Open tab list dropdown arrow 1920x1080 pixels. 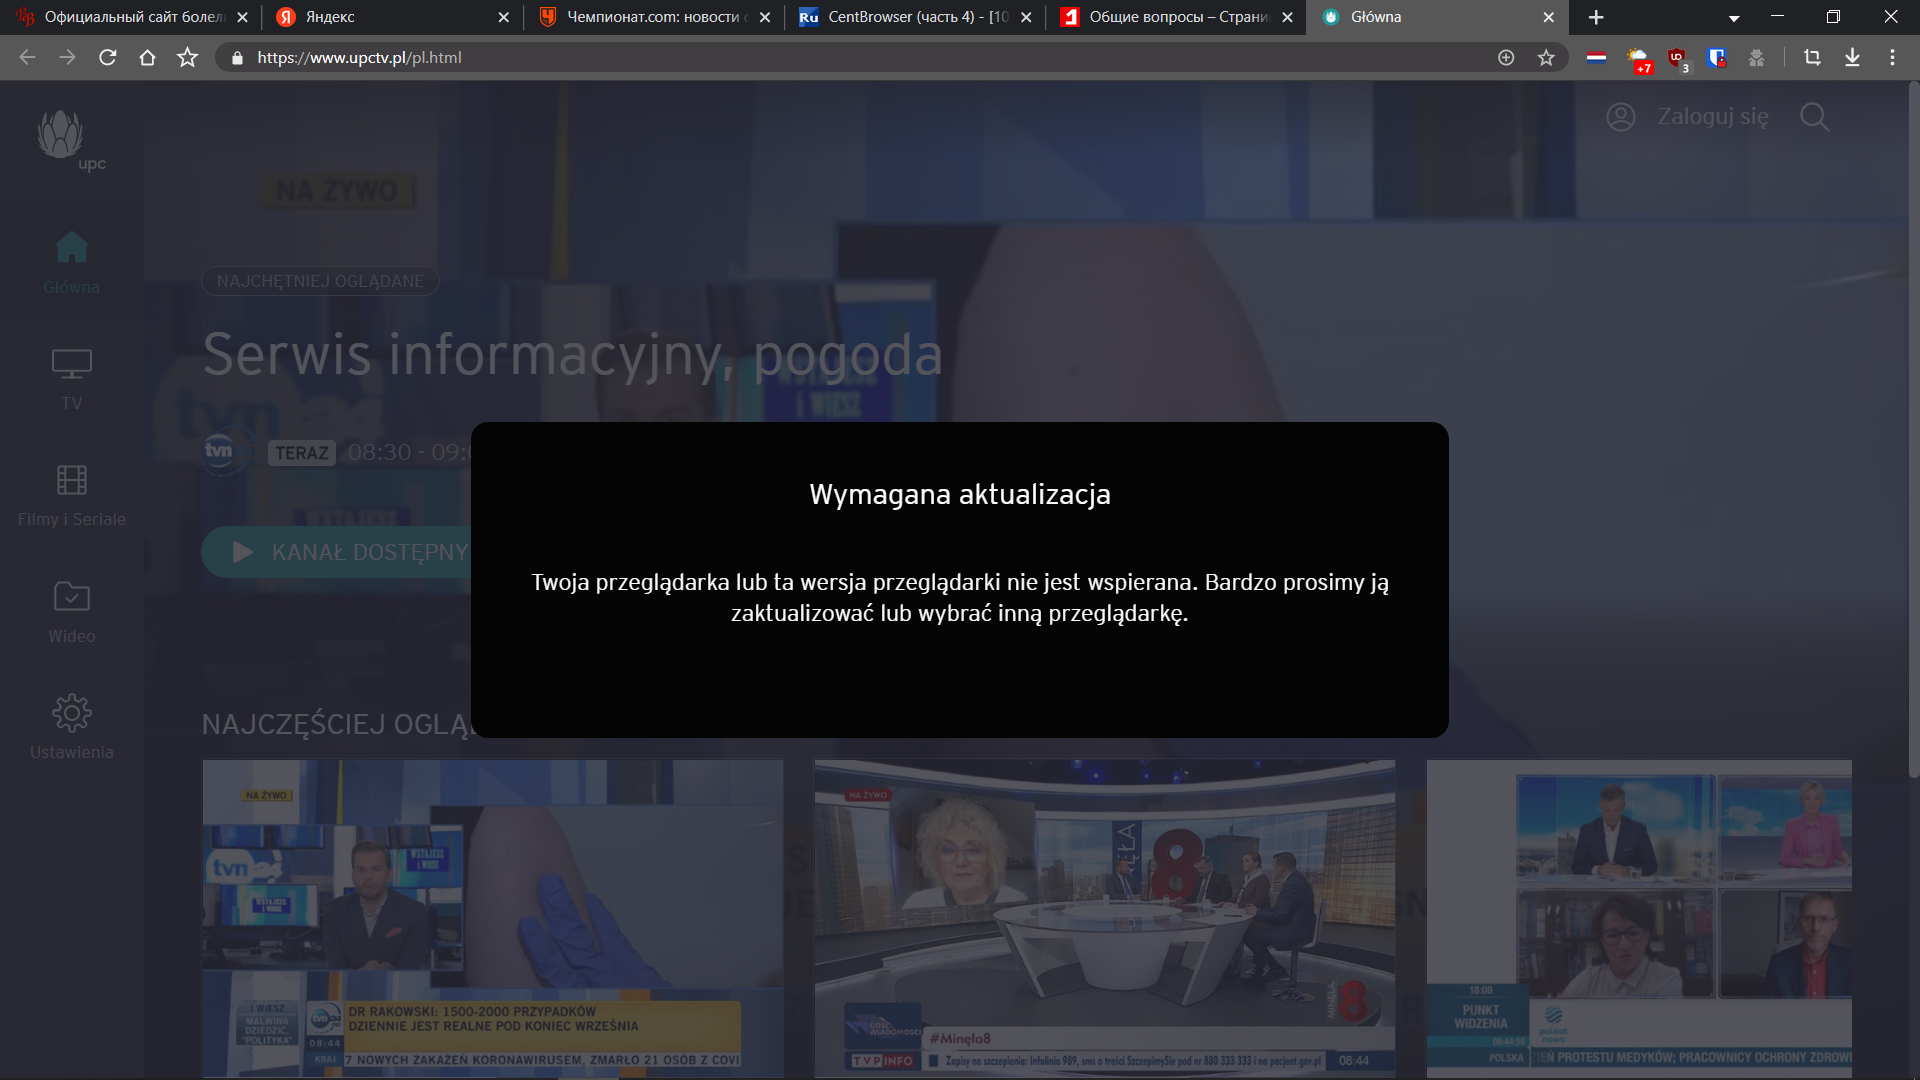point(1734,18)
